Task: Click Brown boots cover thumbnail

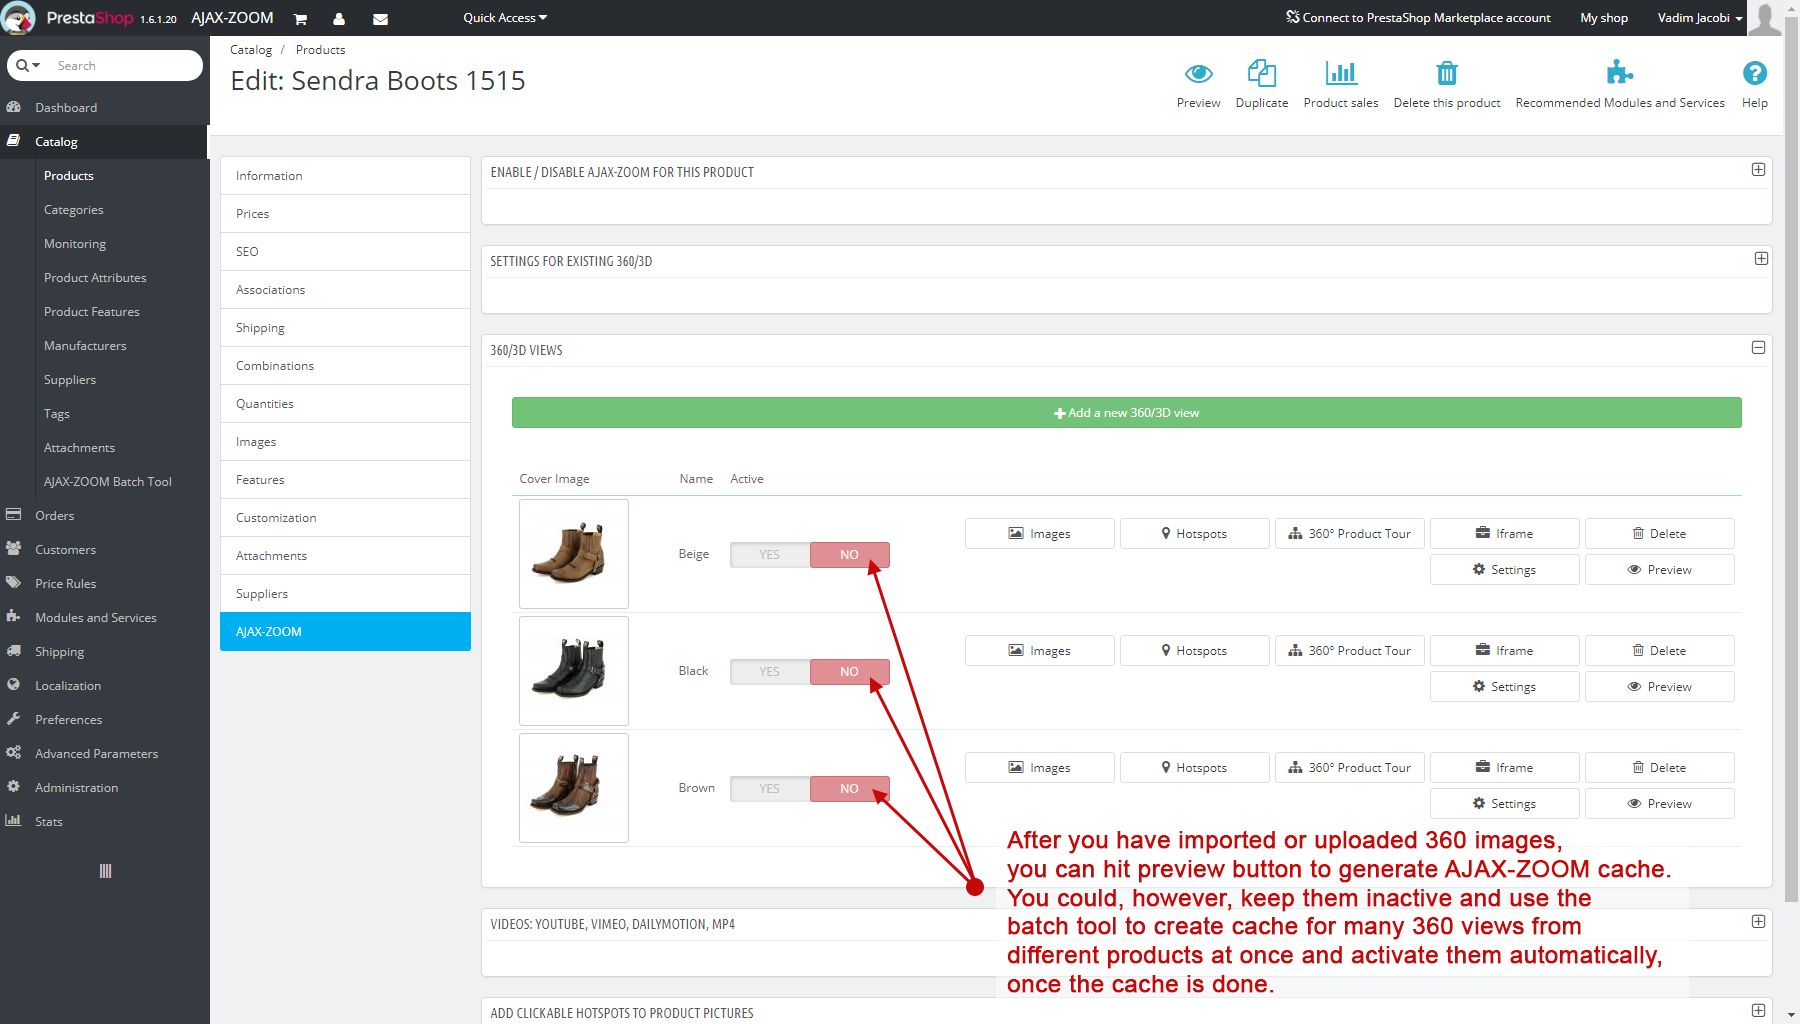Action: click(x=574, y=788)
